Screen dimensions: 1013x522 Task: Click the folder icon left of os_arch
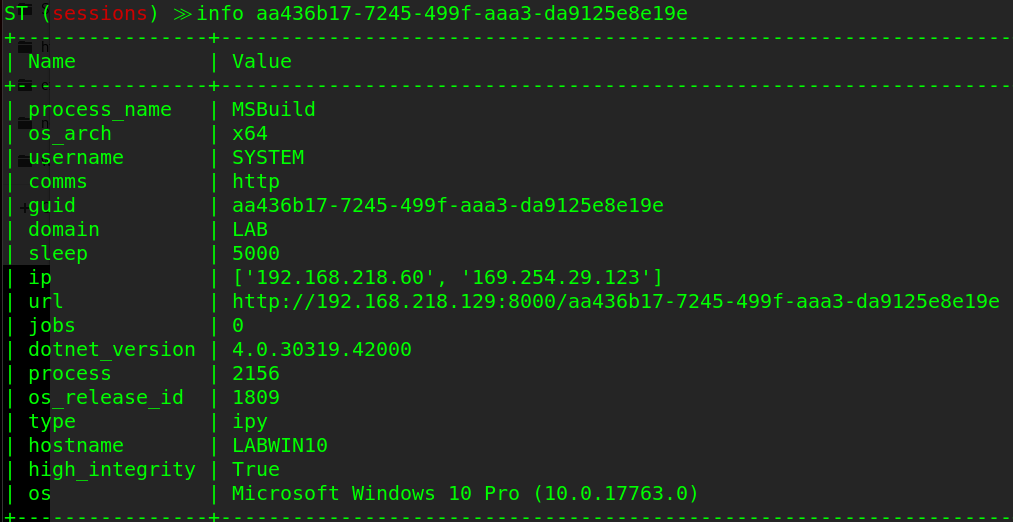[x=23, y=122]
